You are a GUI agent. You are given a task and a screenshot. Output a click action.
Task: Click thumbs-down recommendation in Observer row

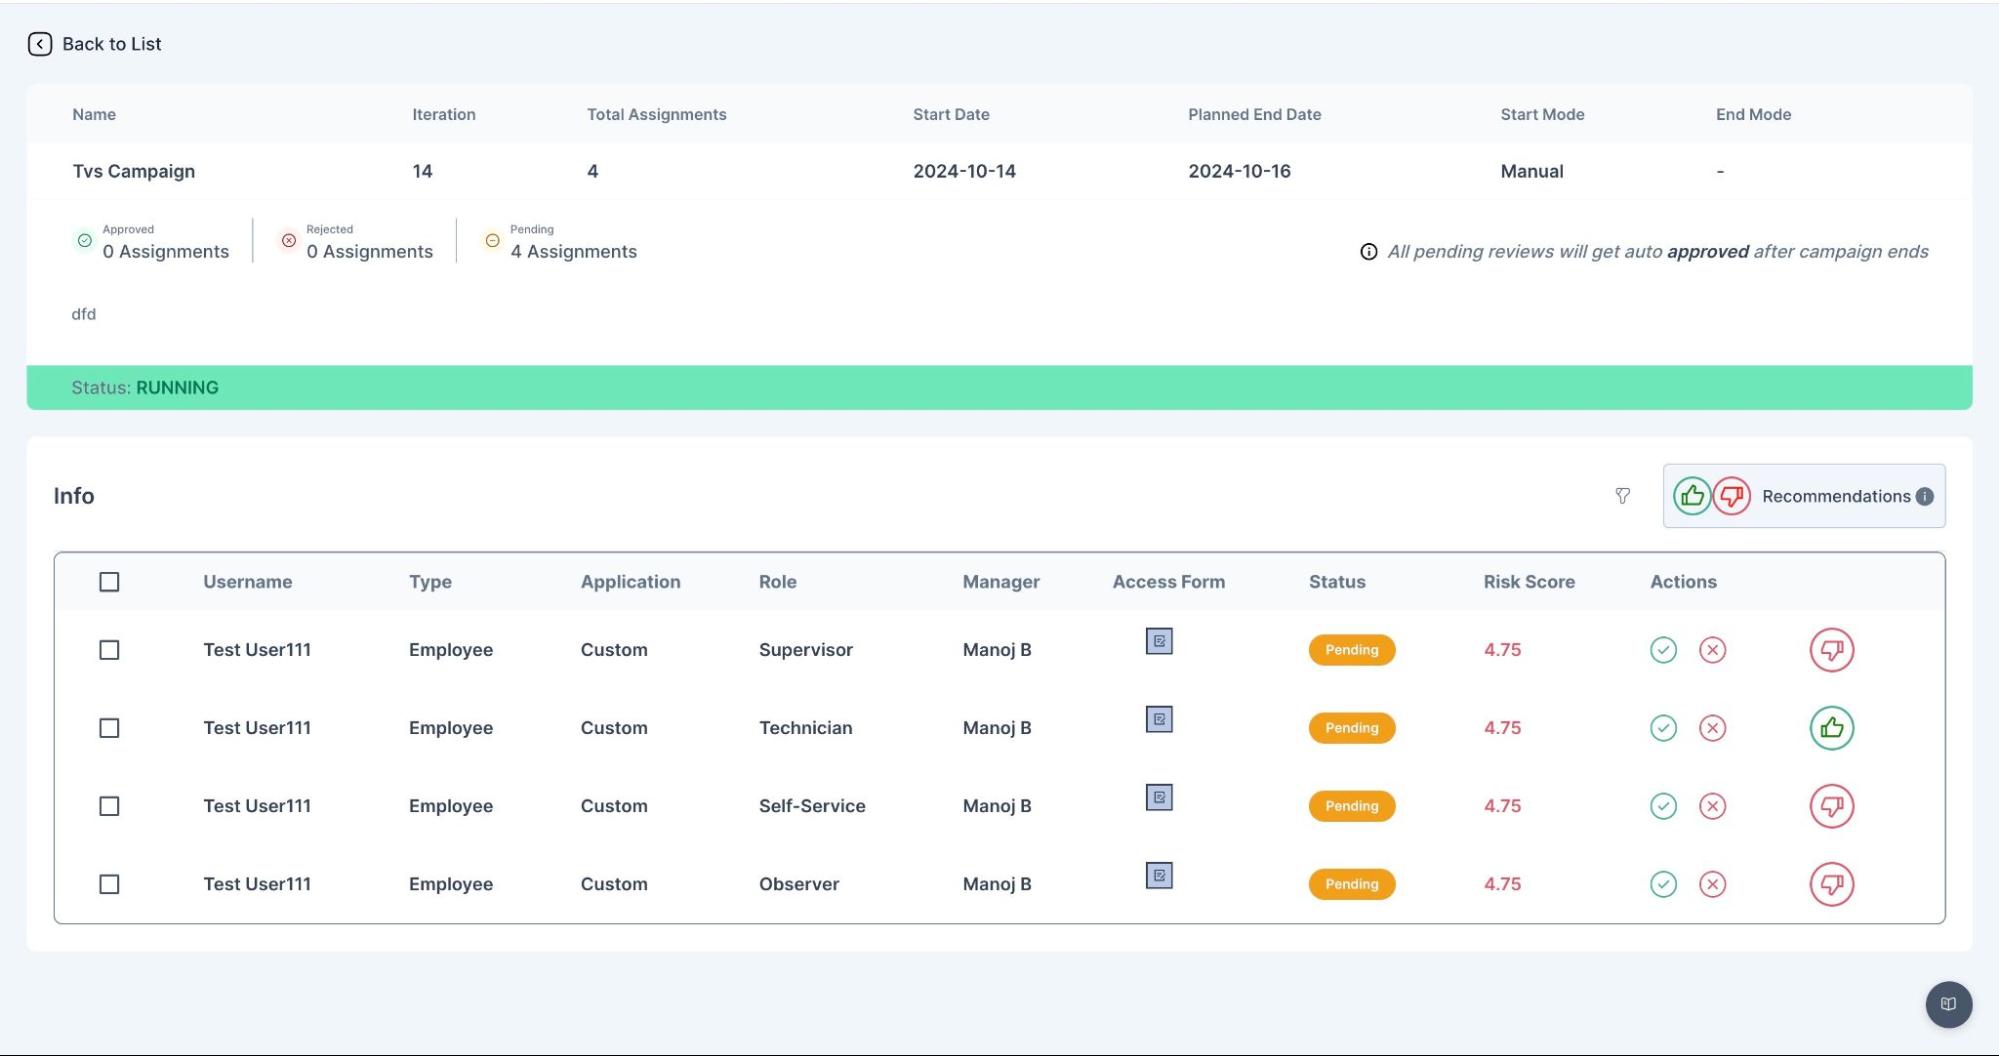(1831, 884)
